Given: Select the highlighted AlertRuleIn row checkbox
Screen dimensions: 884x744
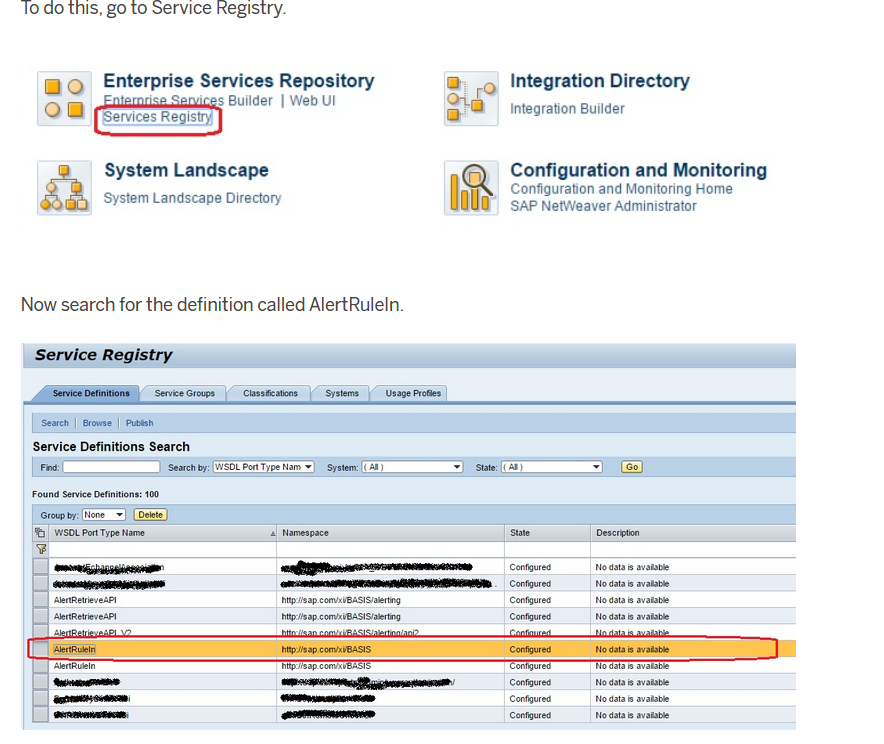Looking at the screenshot, I should point(41,649).
